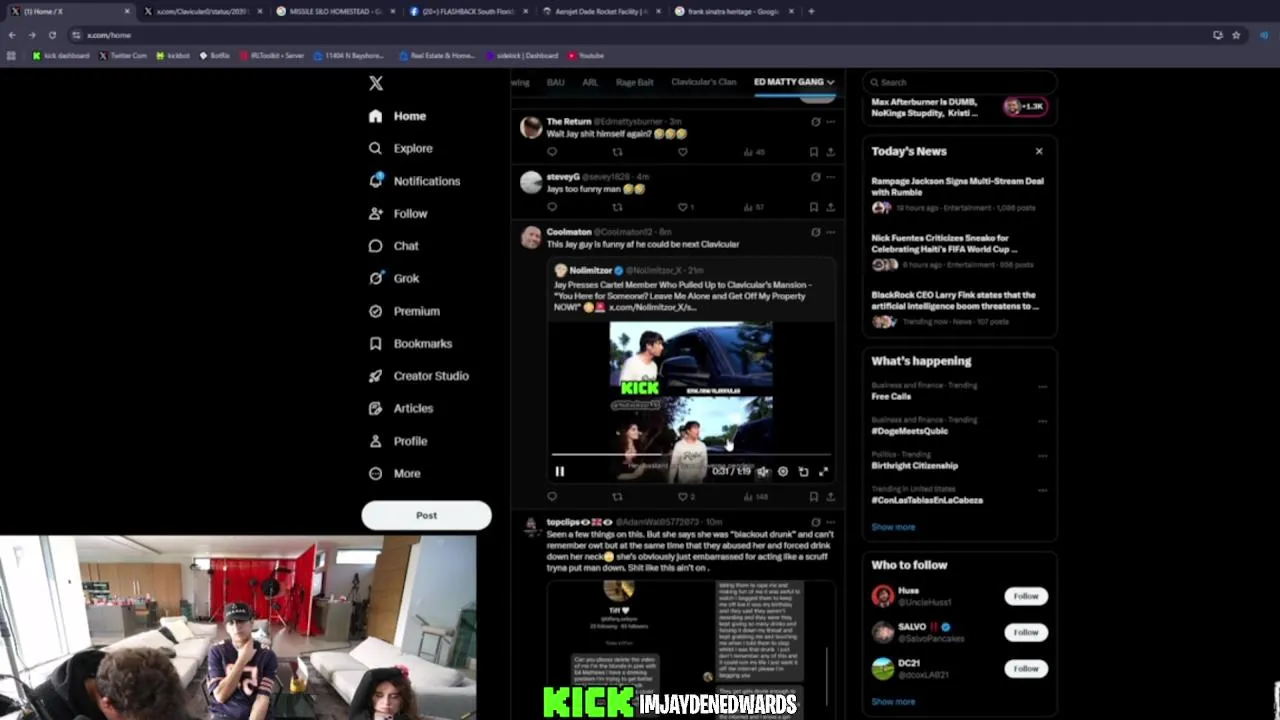Screen dimensions: 1280x720
Task: Share steveyG's post
Action: 830,207
